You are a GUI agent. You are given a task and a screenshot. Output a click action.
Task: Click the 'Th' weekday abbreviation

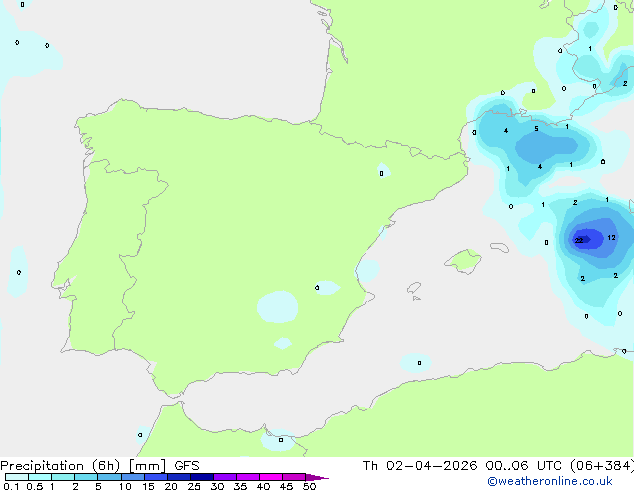click(370, 466)
